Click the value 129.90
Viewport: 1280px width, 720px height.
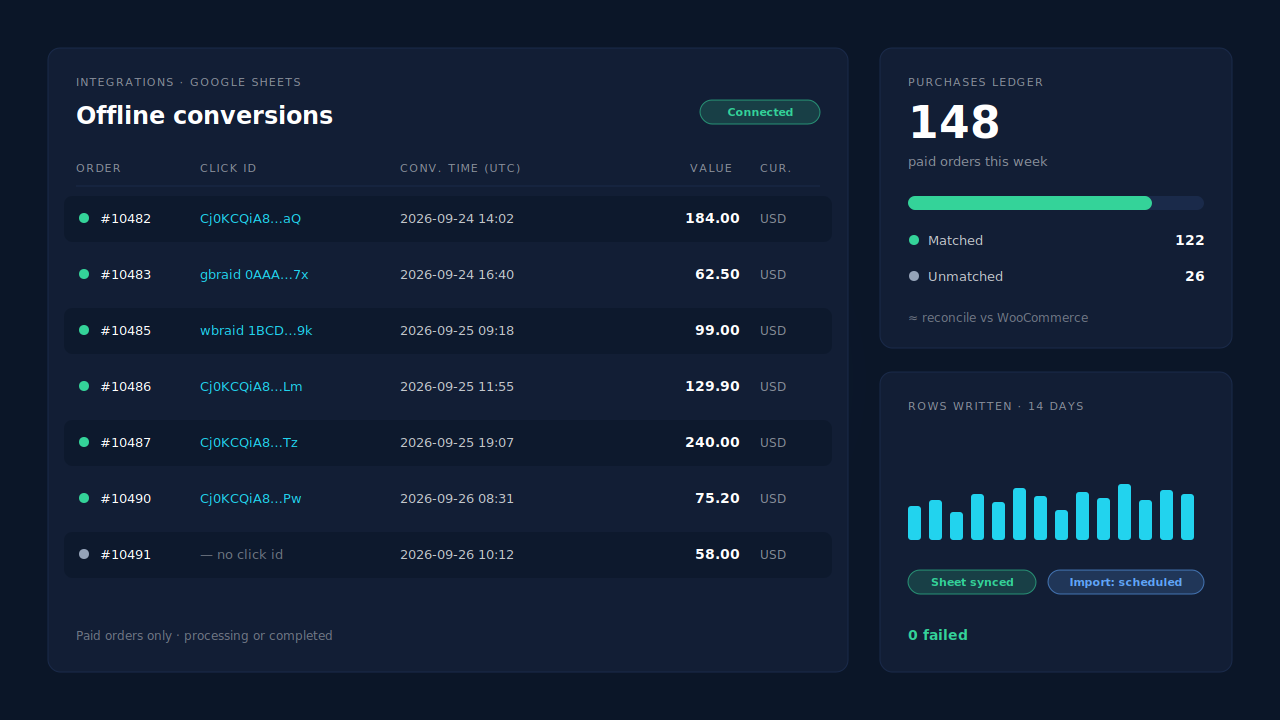click(x=712, y=386)
